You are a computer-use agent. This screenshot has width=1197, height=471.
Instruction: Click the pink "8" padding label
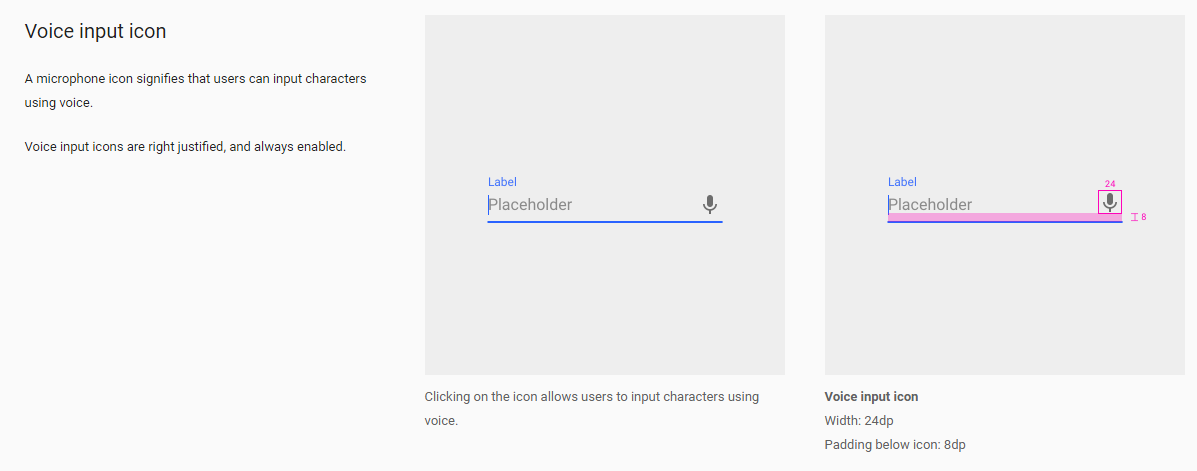[1144, 217]
